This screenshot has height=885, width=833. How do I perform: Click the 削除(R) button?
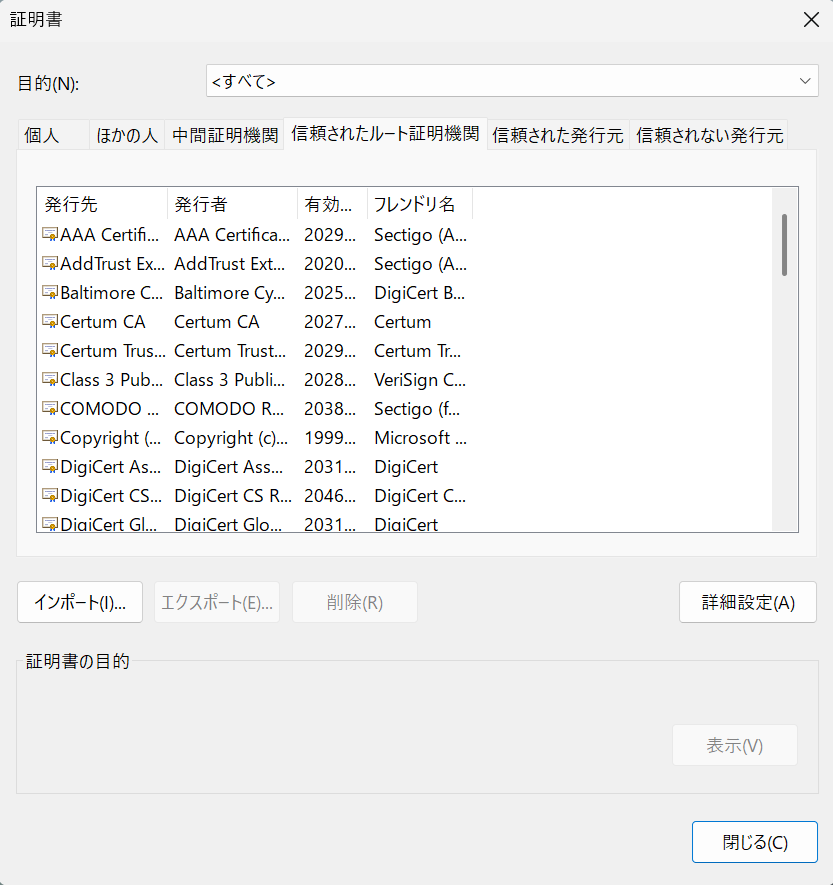(354, 602)
